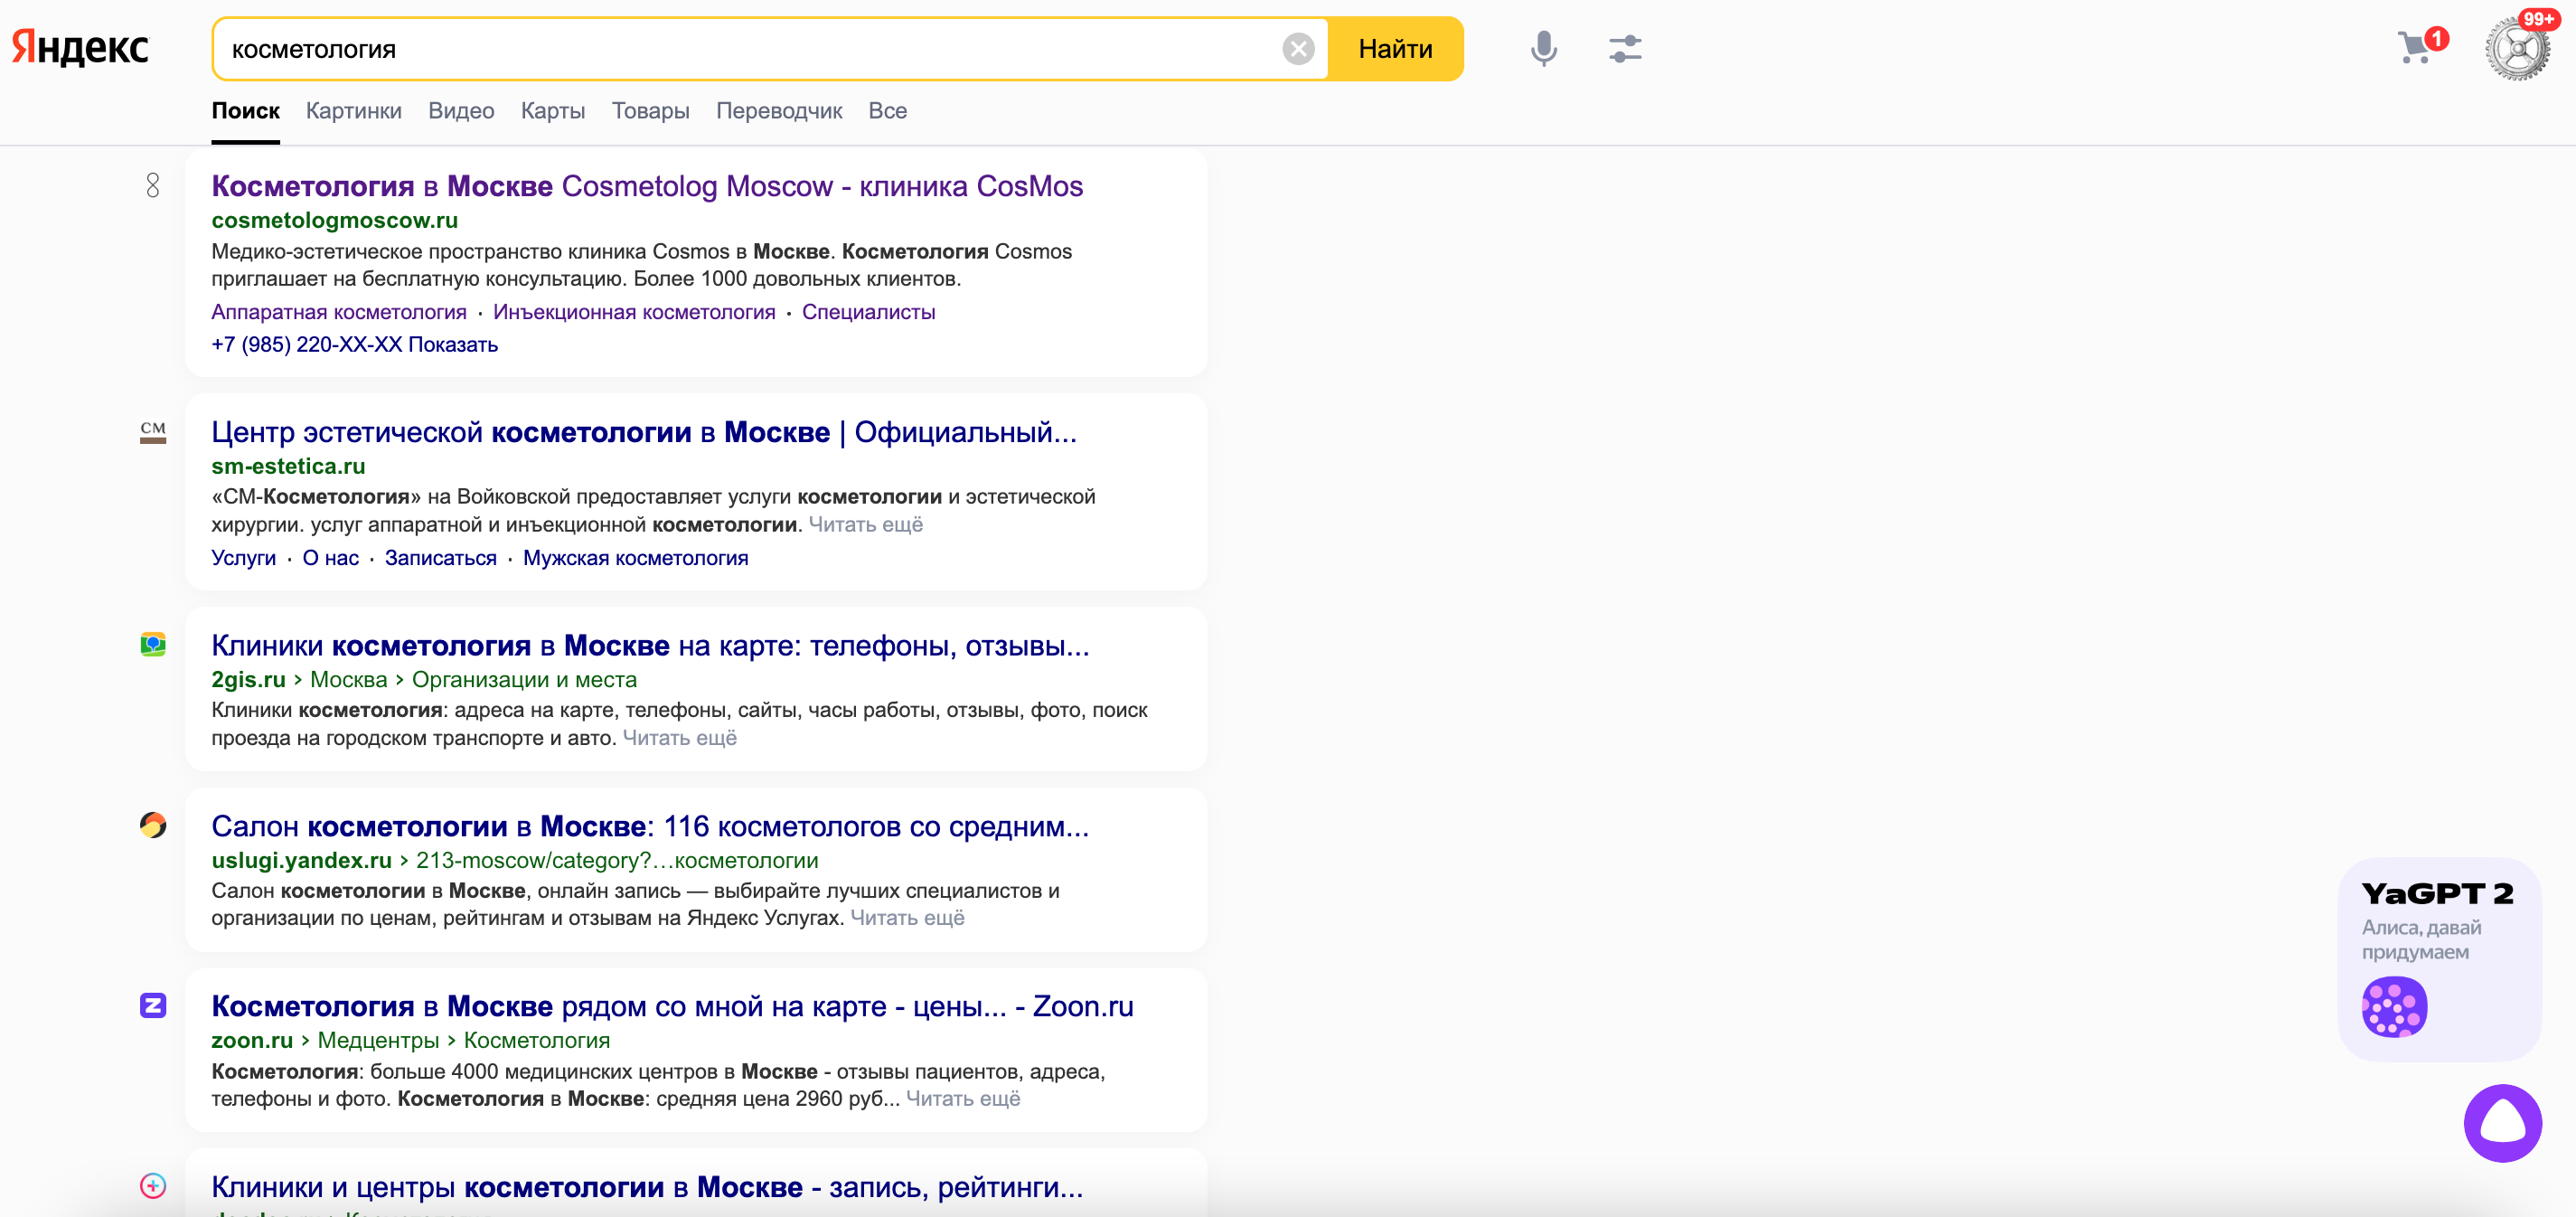The width and height of the screenshot is (2576, 1217).
Task: Expand 'Читать ещё' in sm-estetica snippet
Action: click(865, 525)
